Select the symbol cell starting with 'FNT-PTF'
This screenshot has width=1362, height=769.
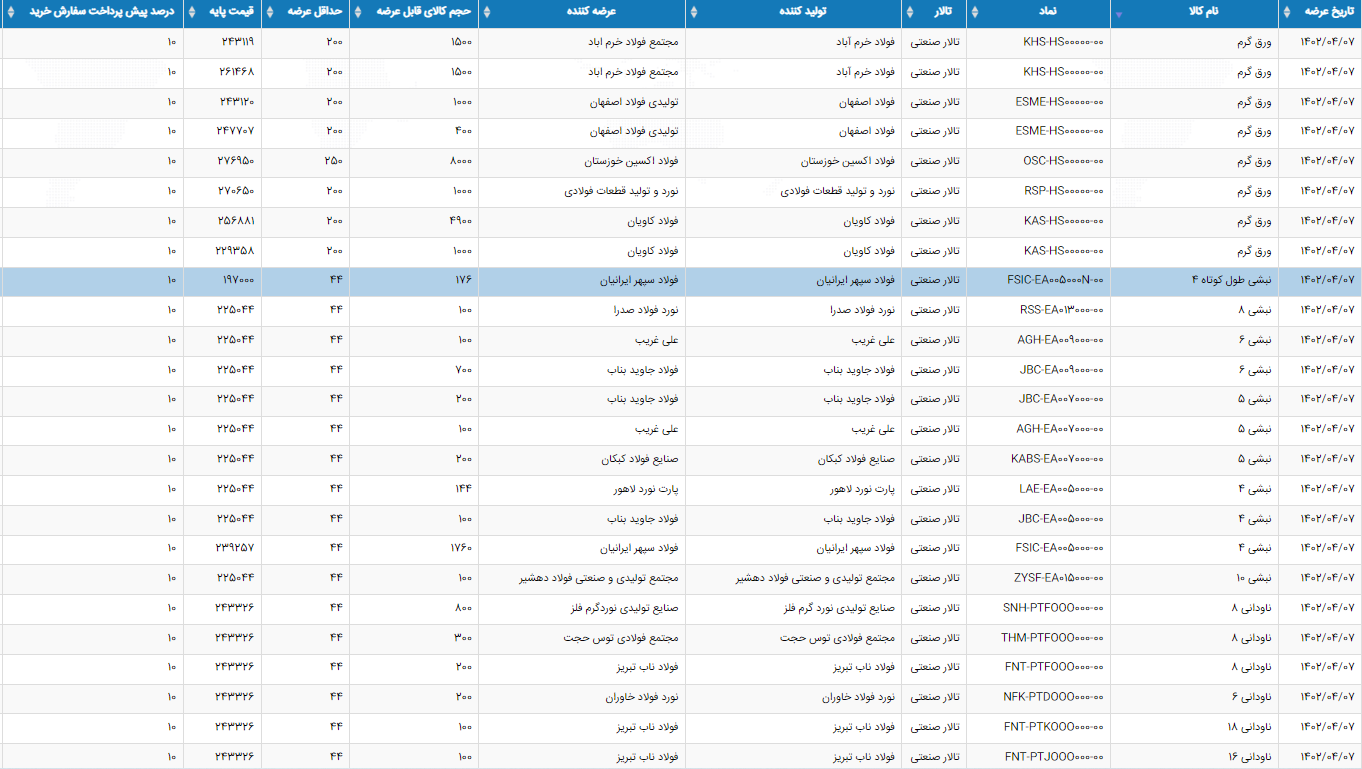click(x=1054, y=667)
